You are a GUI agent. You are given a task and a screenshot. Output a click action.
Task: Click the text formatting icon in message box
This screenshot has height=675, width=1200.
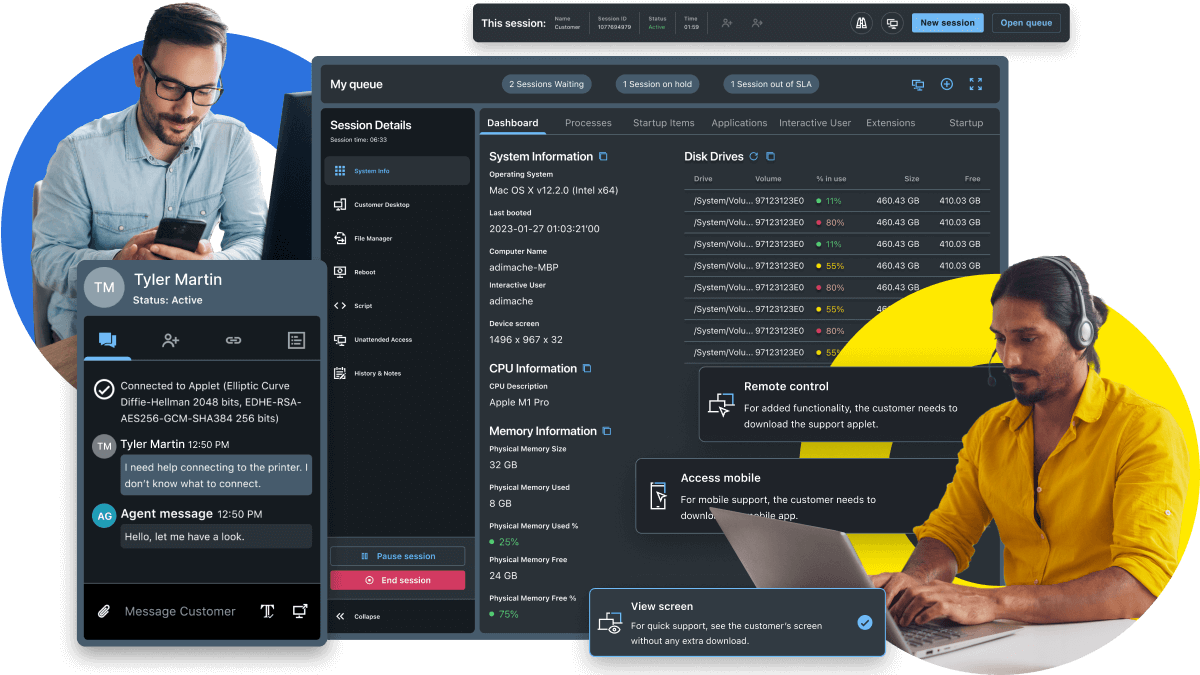click(267, 611)
